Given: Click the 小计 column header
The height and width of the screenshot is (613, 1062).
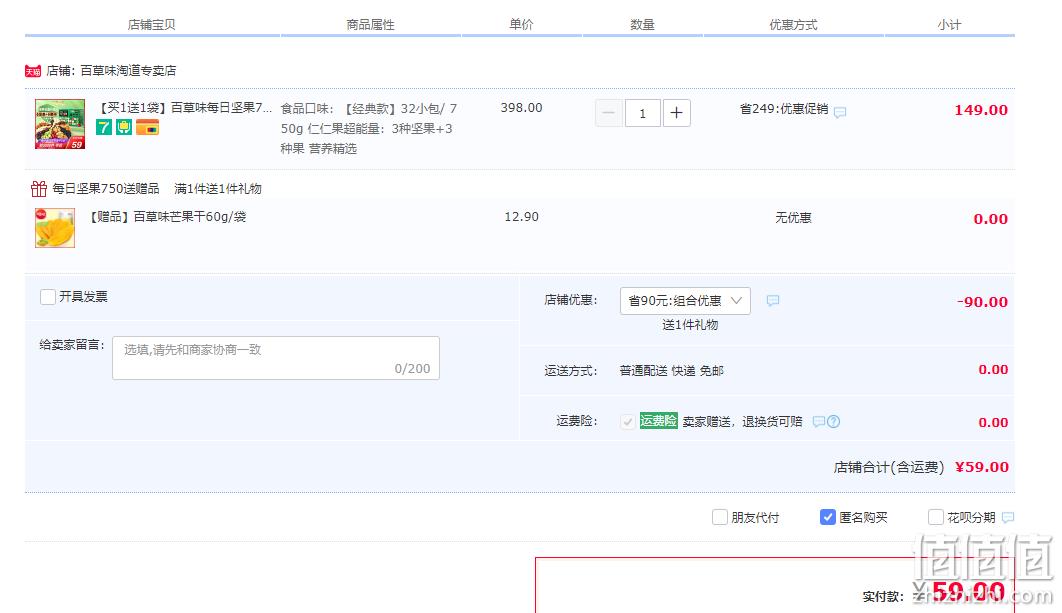Looking at the screenshot, I should 949,24.
